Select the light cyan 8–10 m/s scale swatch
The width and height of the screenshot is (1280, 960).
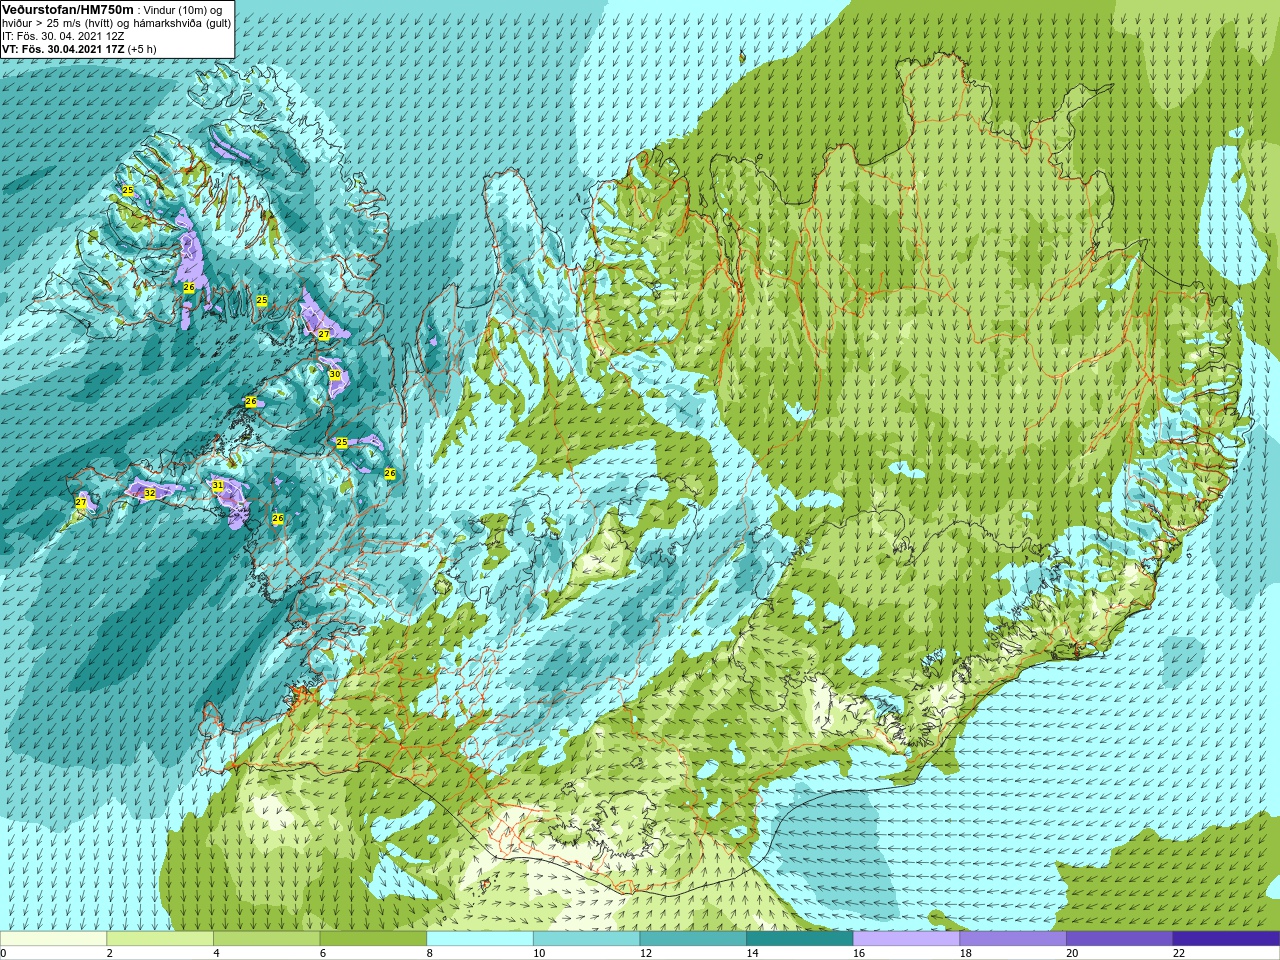coord(480,939)
